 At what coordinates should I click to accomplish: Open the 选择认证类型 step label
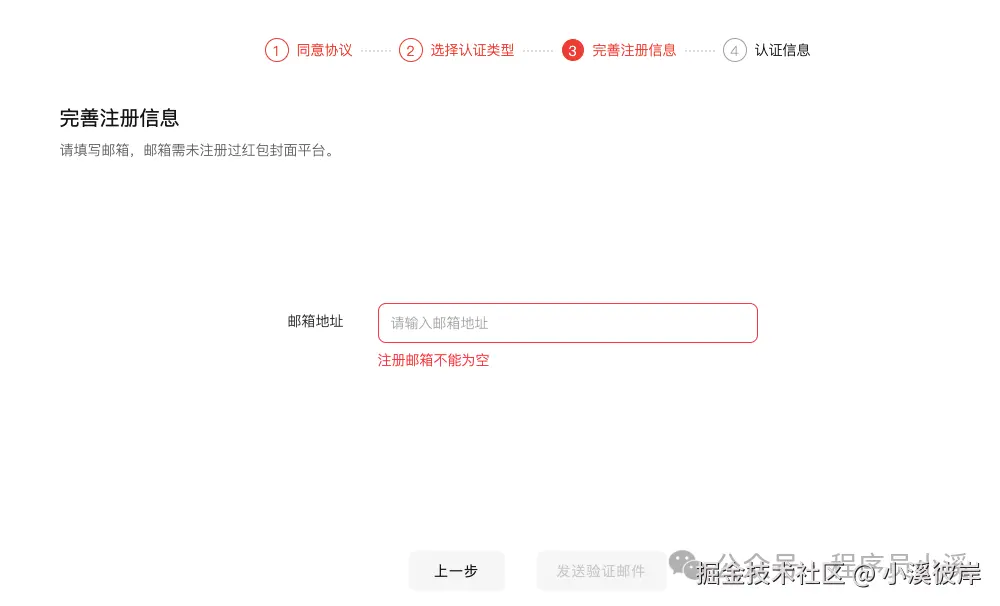click(x=473, y=49)
